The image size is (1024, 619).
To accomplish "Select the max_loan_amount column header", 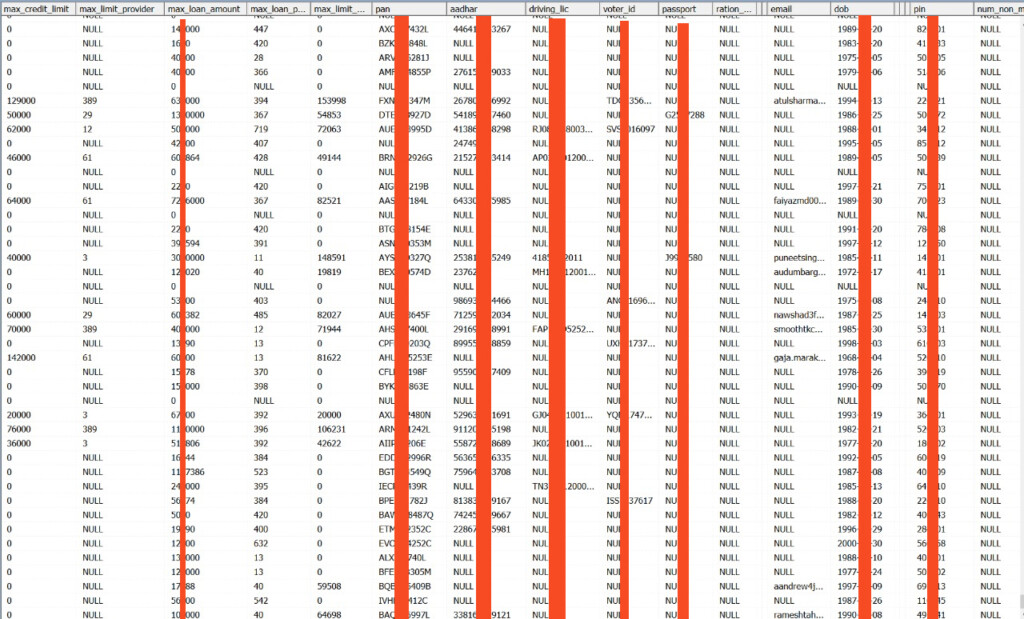I will point(205,9).
